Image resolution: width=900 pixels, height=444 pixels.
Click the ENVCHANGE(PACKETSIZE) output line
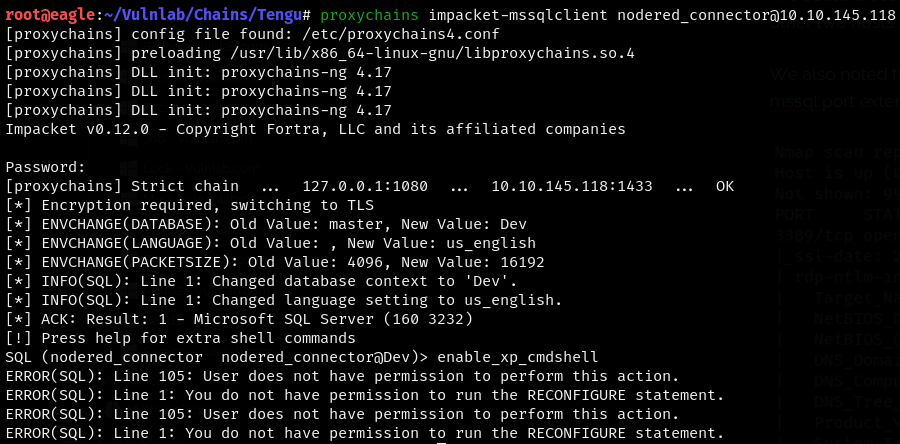[274, 262]
